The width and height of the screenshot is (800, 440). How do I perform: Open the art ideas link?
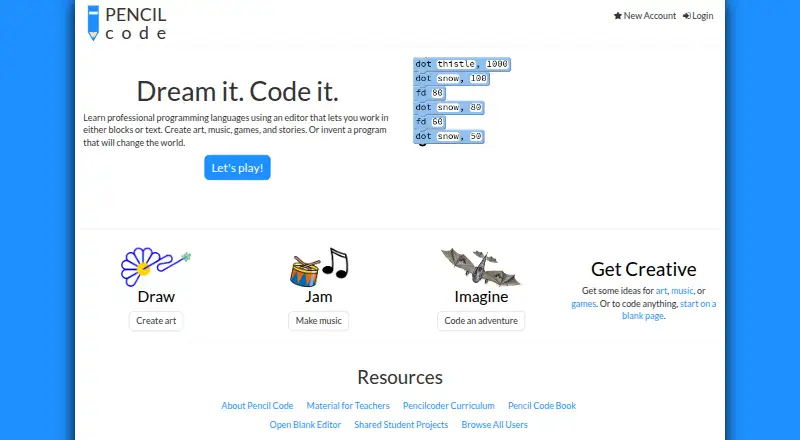coord(661,291)
